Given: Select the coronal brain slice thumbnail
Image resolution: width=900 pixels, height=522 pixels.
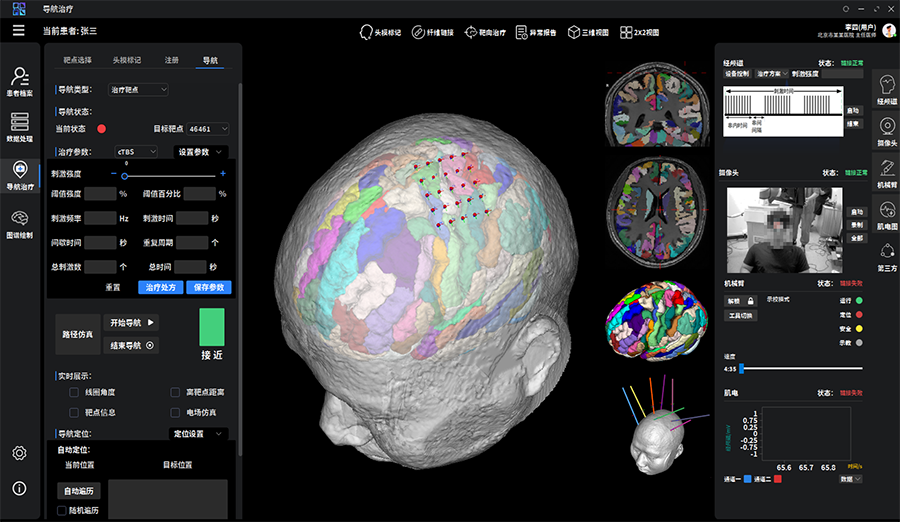Looking at the screenshot, I should [x=658, y=105].
